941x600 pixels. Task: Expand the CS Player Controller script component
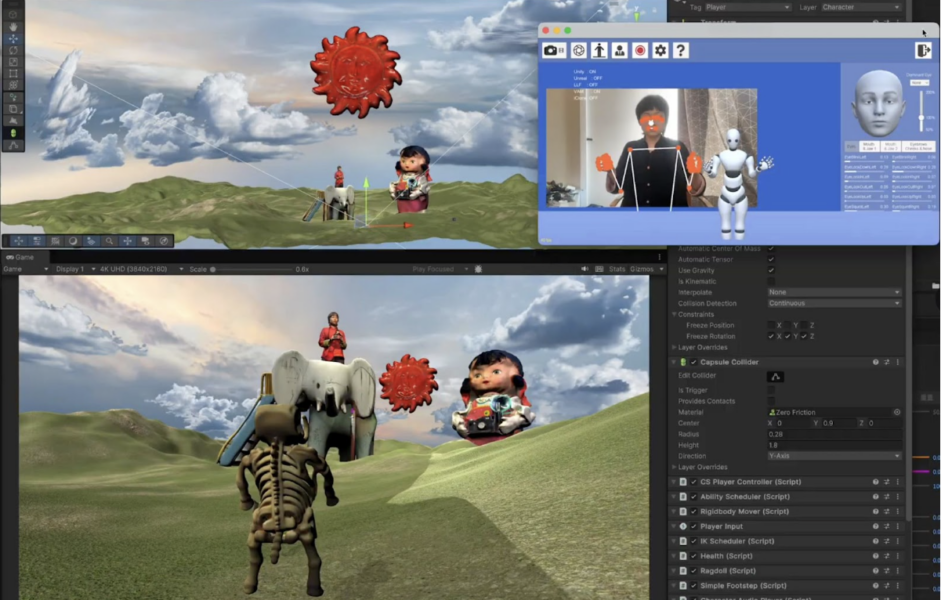click(x=675, y=482)
